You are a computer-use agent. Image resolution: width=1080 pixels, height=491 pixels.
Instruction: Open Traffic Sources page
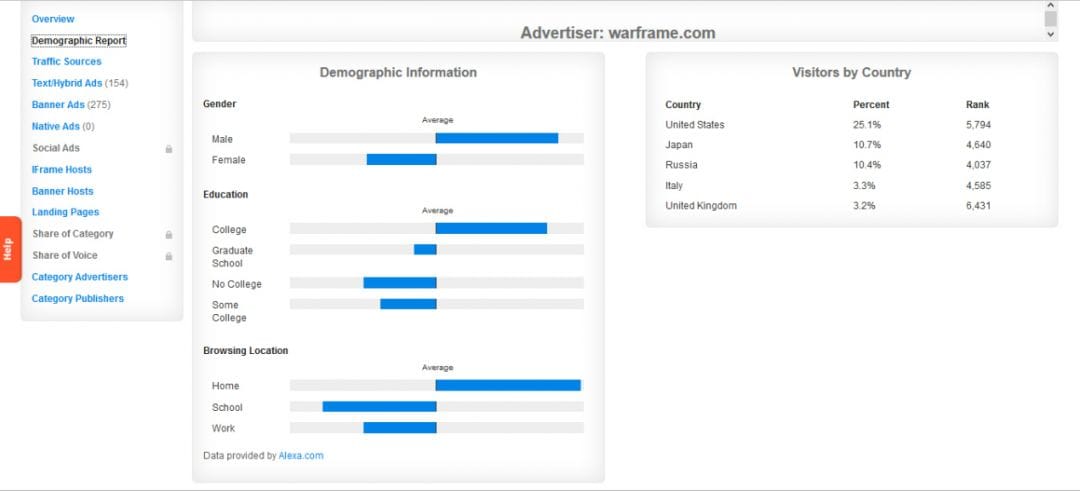point(66,62)
